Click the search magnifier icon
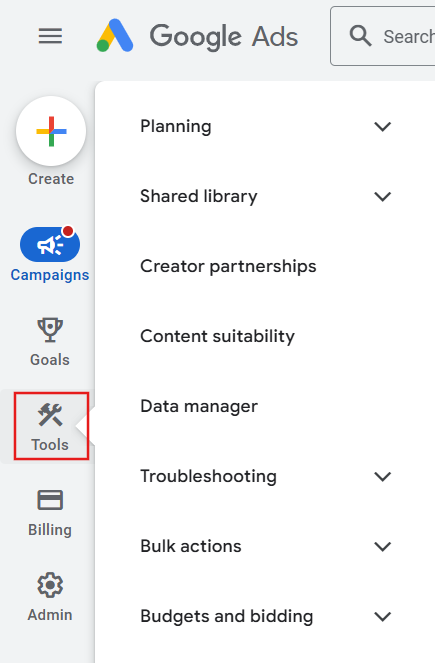 [360, 36]
